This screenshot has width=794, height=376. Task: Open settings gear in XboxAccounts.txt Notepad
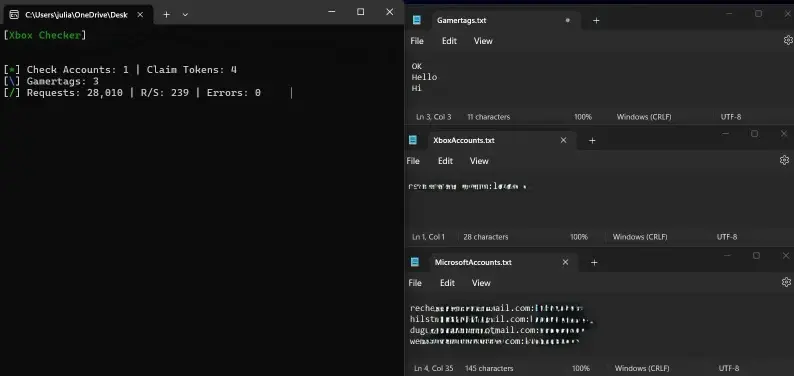point(784,160)
